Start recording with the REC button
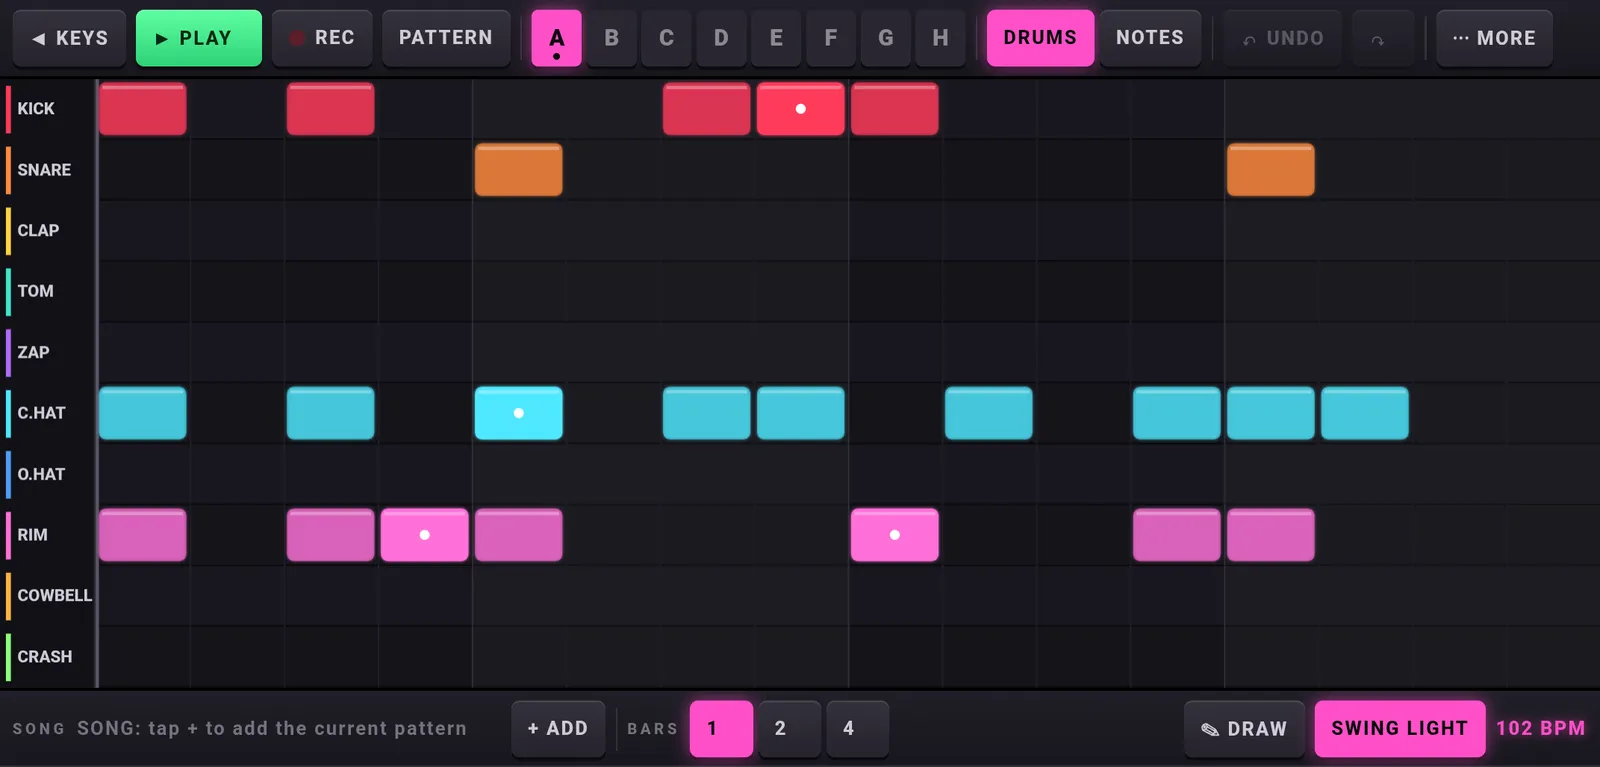The image size is (1600, 767). coord(322,38)
